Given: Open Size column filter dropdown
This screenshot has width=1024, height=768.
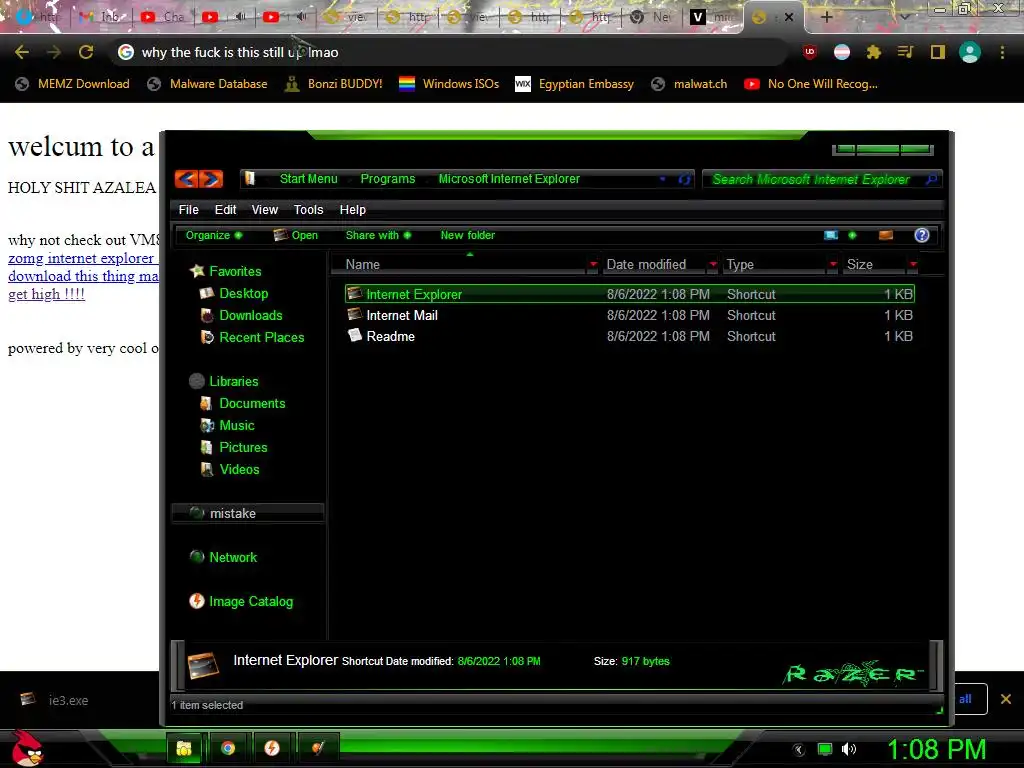Looking at the screenshot, I should click(913, 264).
